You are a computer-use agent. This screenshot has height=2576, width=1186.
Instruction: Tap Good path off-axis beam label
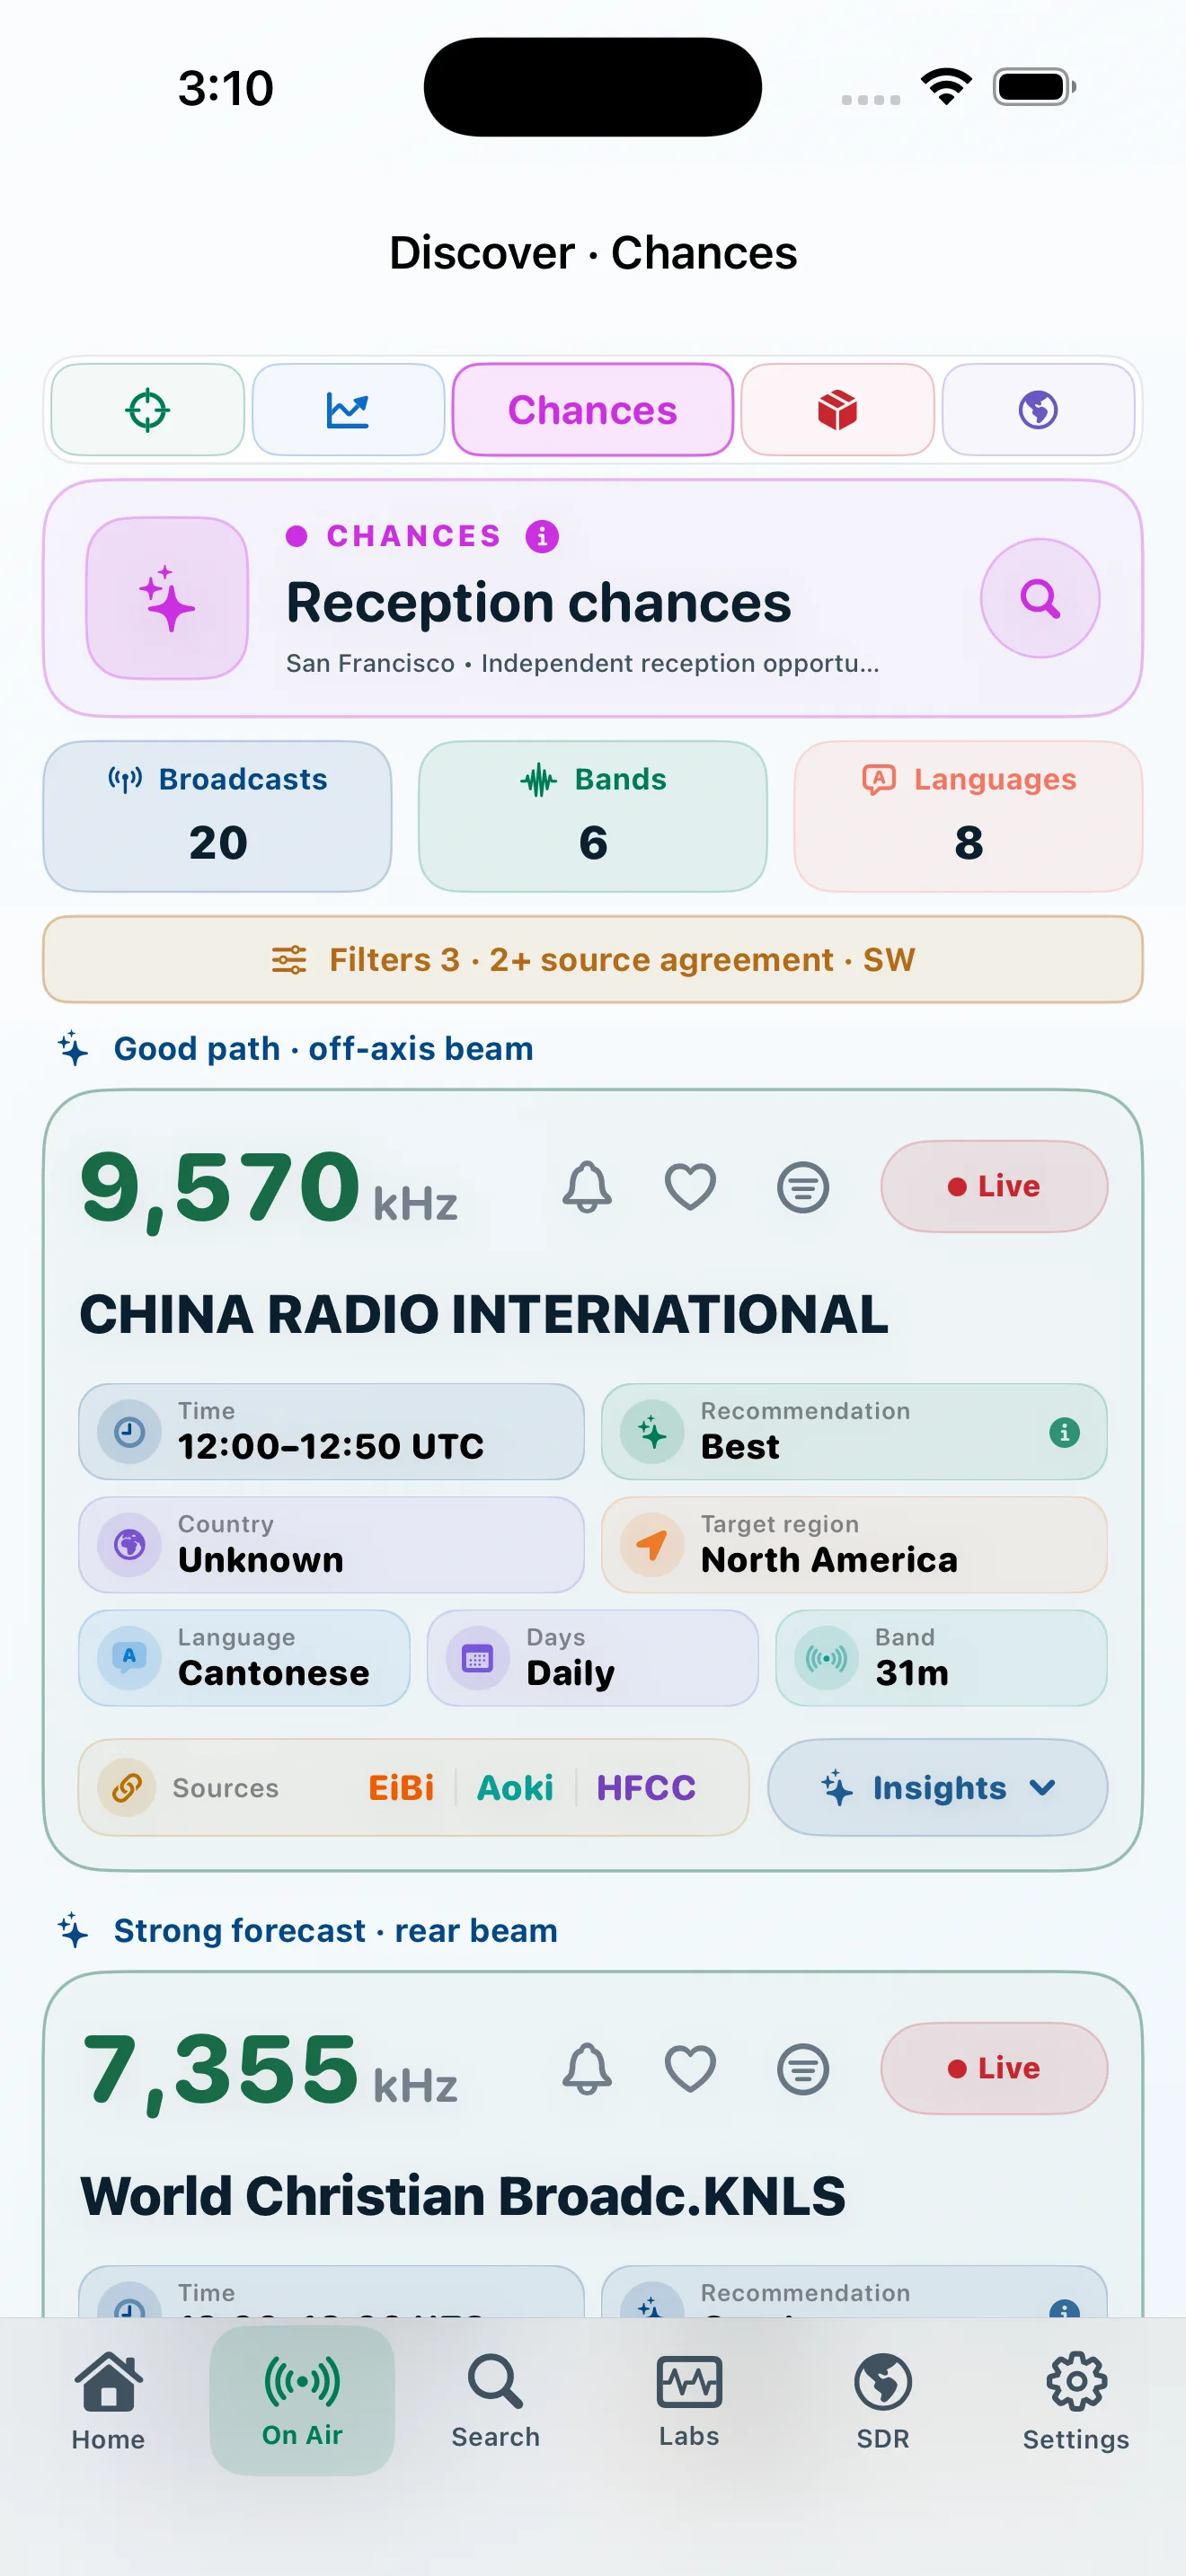pos(323,1049)
